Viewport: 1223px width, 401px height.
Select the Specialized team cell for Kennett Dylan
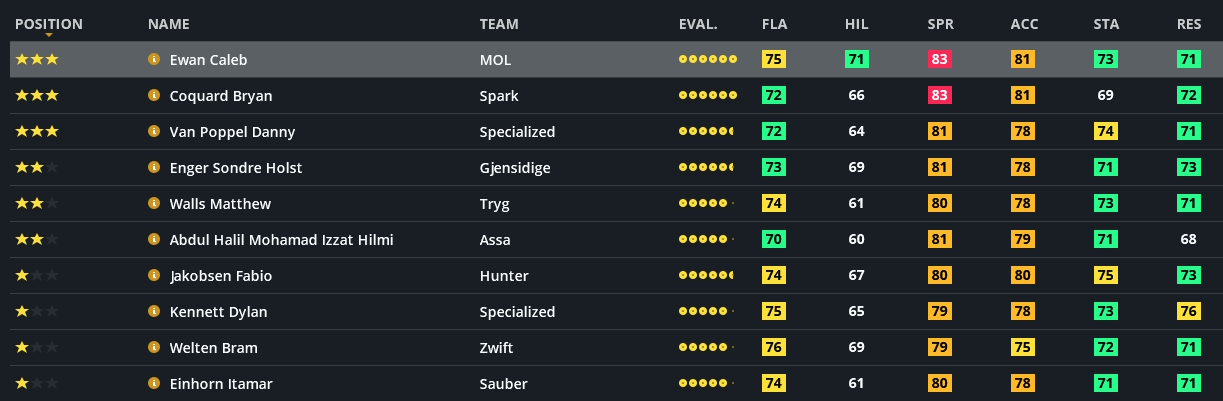pos(517,312)
